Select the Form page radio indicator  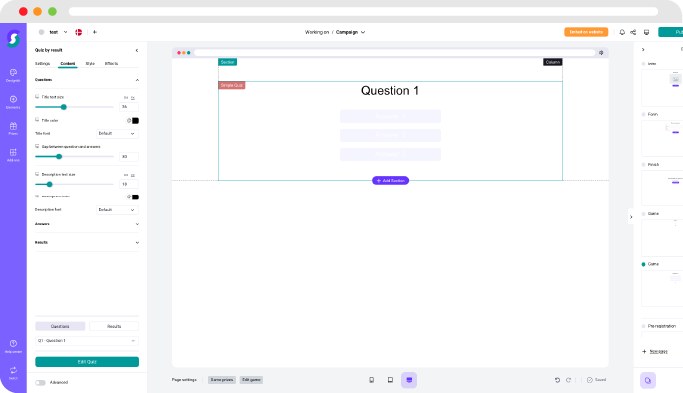tap(643, 114)
